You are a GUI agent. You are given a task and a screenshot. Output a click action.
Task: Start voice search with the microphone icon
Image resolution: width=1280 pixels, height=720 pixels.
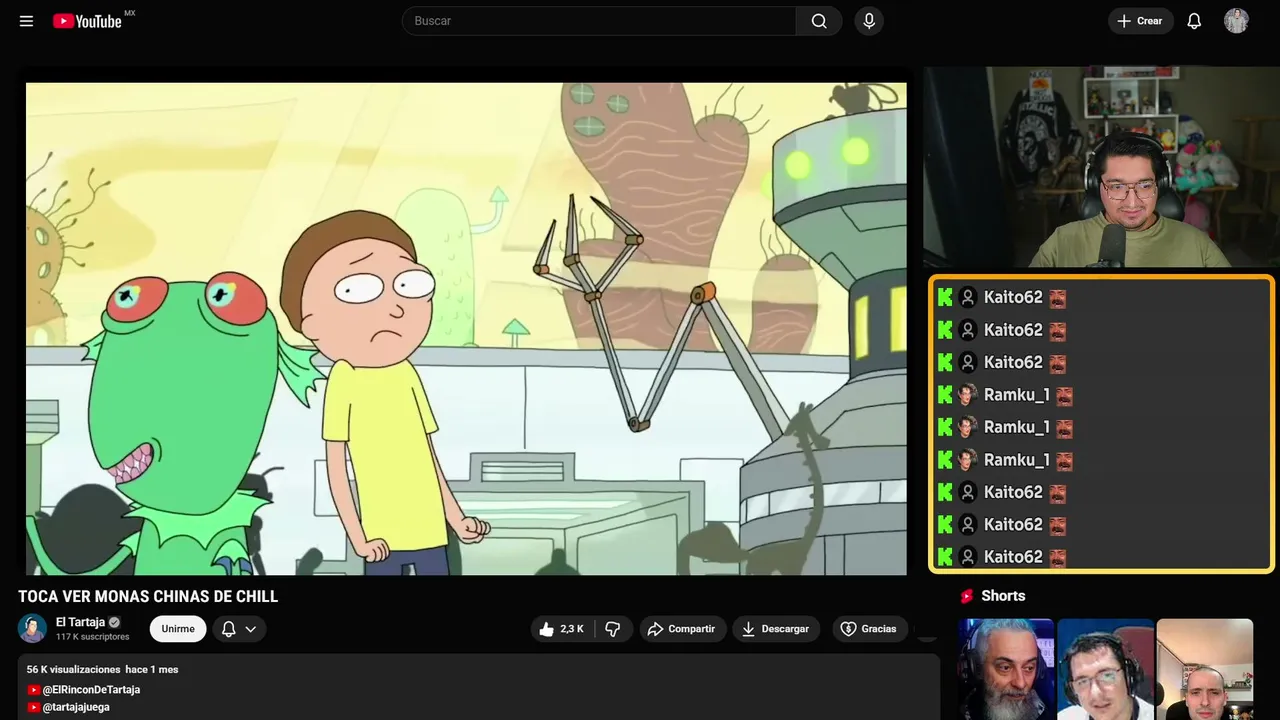click(869, 21)
